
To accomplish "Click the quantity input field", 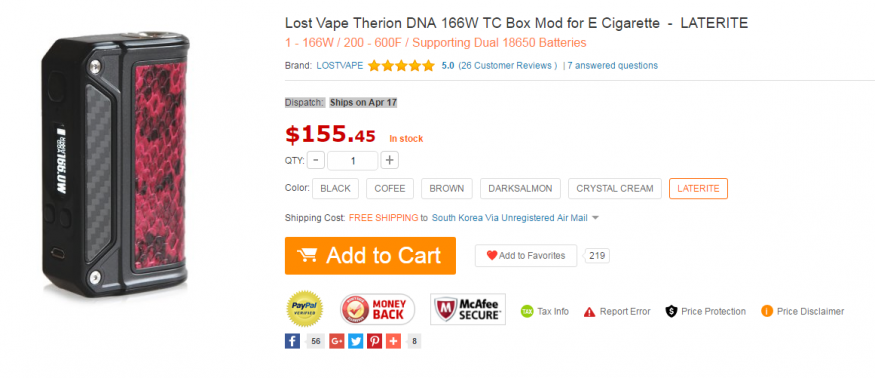I will pos(353,161).
